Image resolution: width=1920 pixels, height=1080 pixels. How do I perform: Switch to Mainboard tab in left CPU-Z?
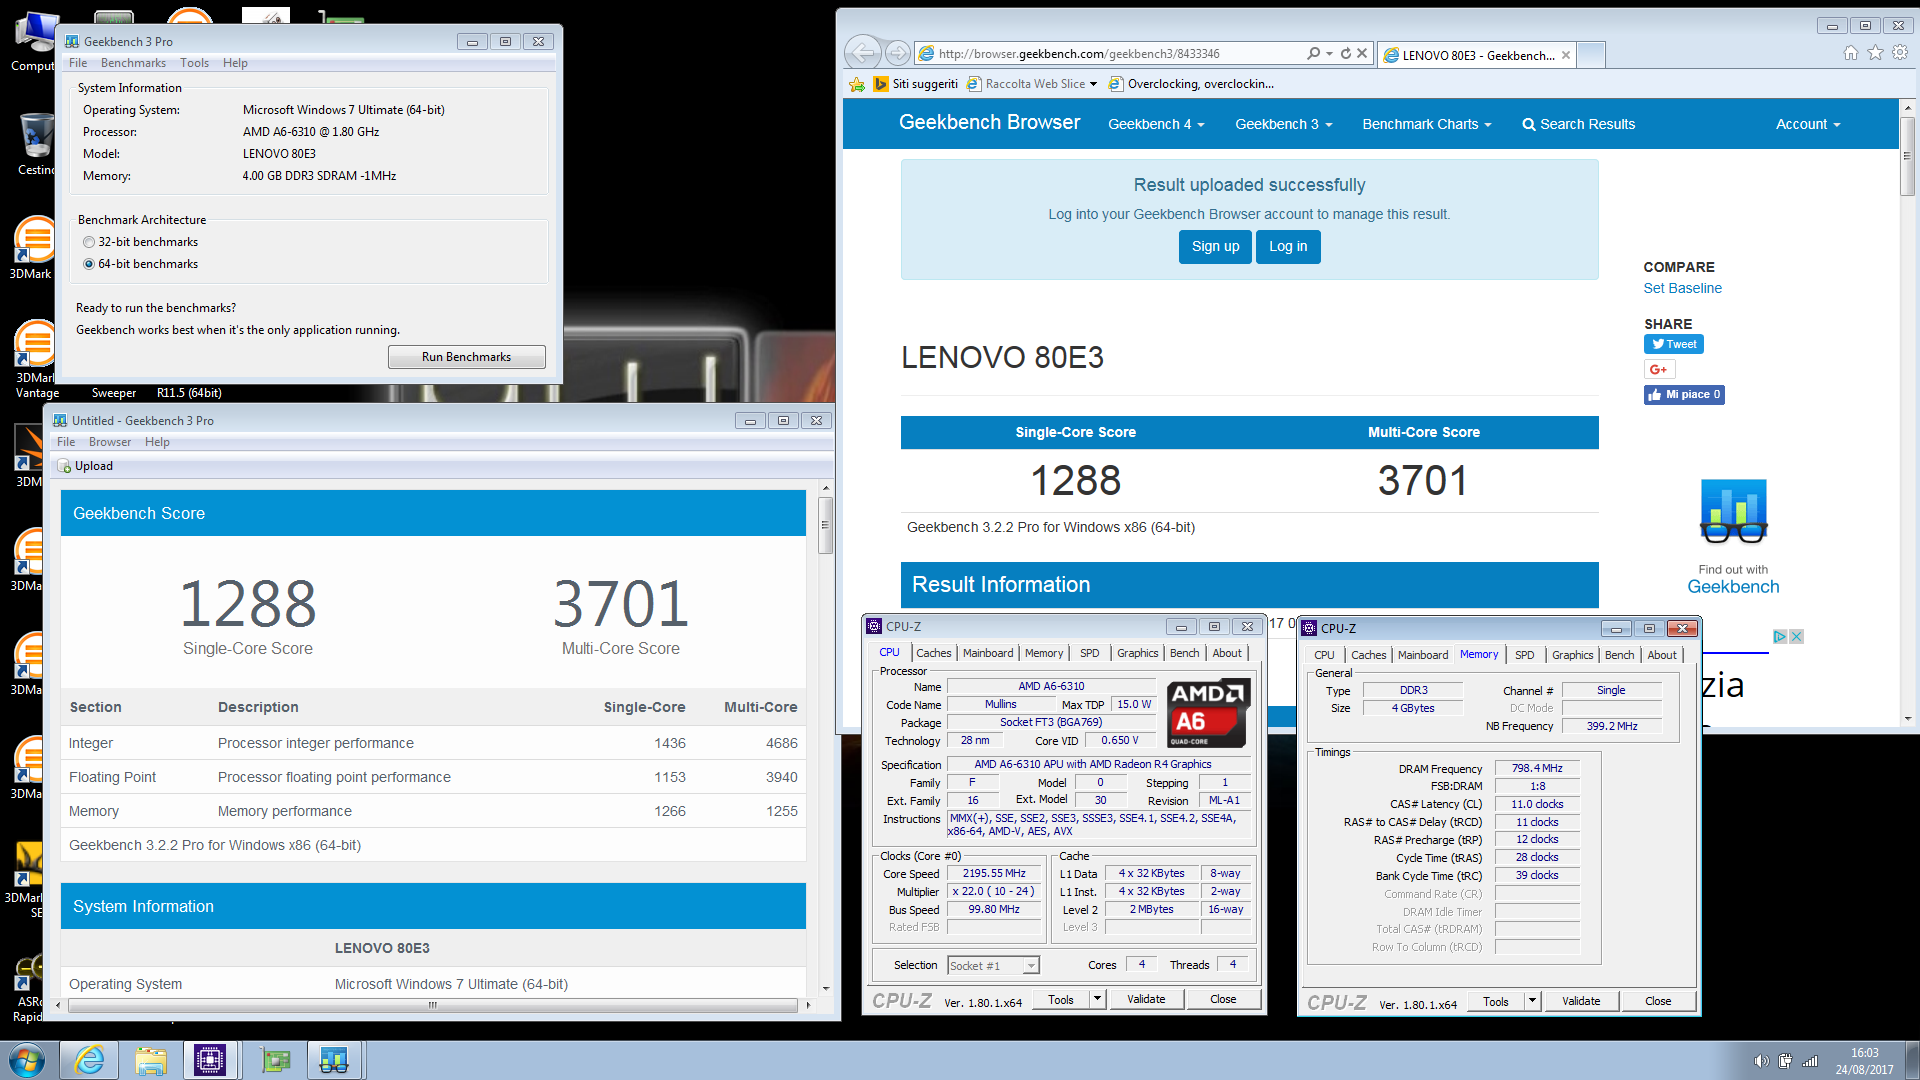click(x=988, y=653)
